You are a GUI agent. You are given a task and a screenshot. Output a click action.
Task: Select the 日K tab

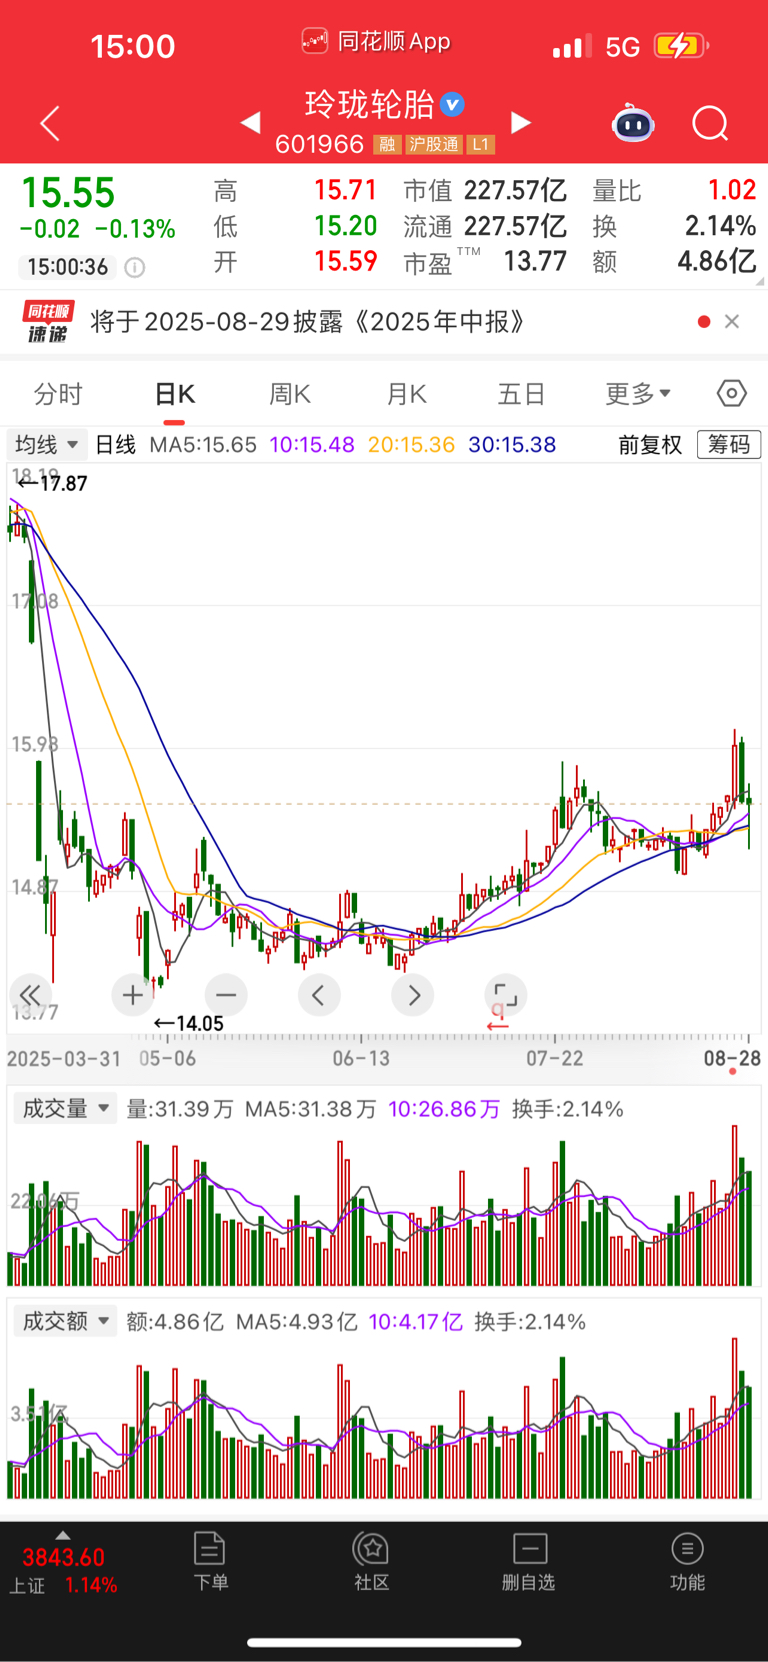(x=175, y=394)
